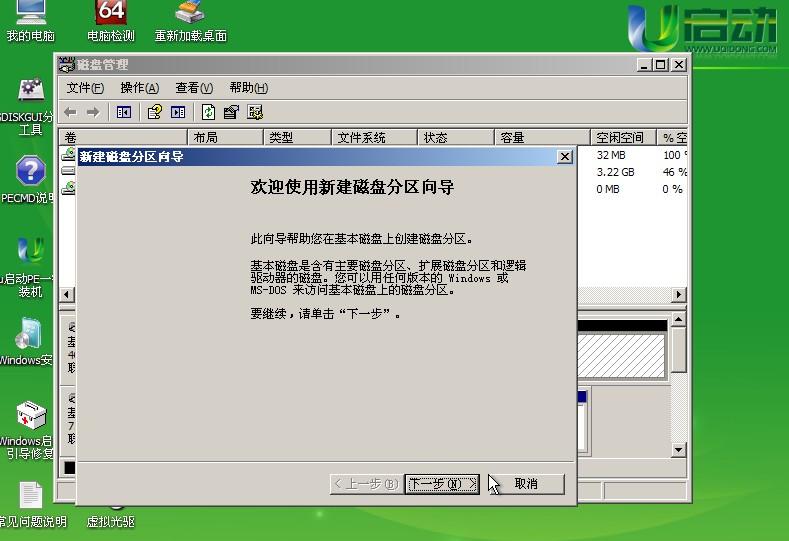The height and width of the screenshot is (541, 789).
Task: Open the 重新加载桌面 desktop shortcut
Action: (190, 20)
